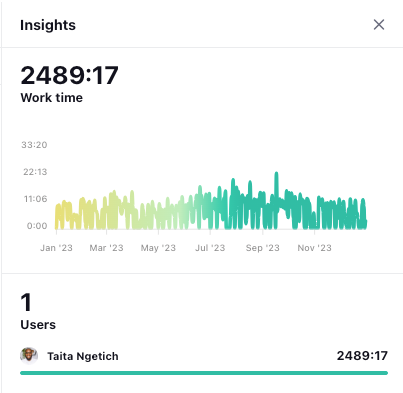403x393 pixels.
Task: Click the 11:06 axis label
Action: coord(35,199)
